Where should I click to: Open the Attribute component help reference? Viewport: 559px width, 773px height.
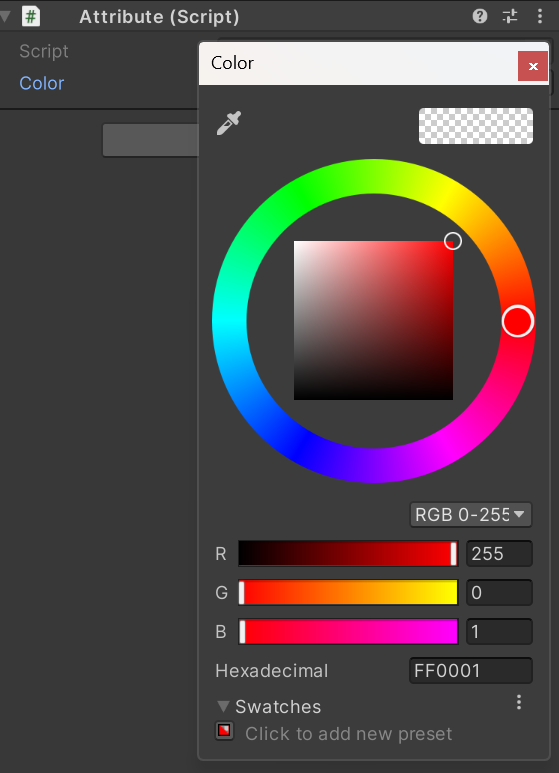click(x=480, y=16)
